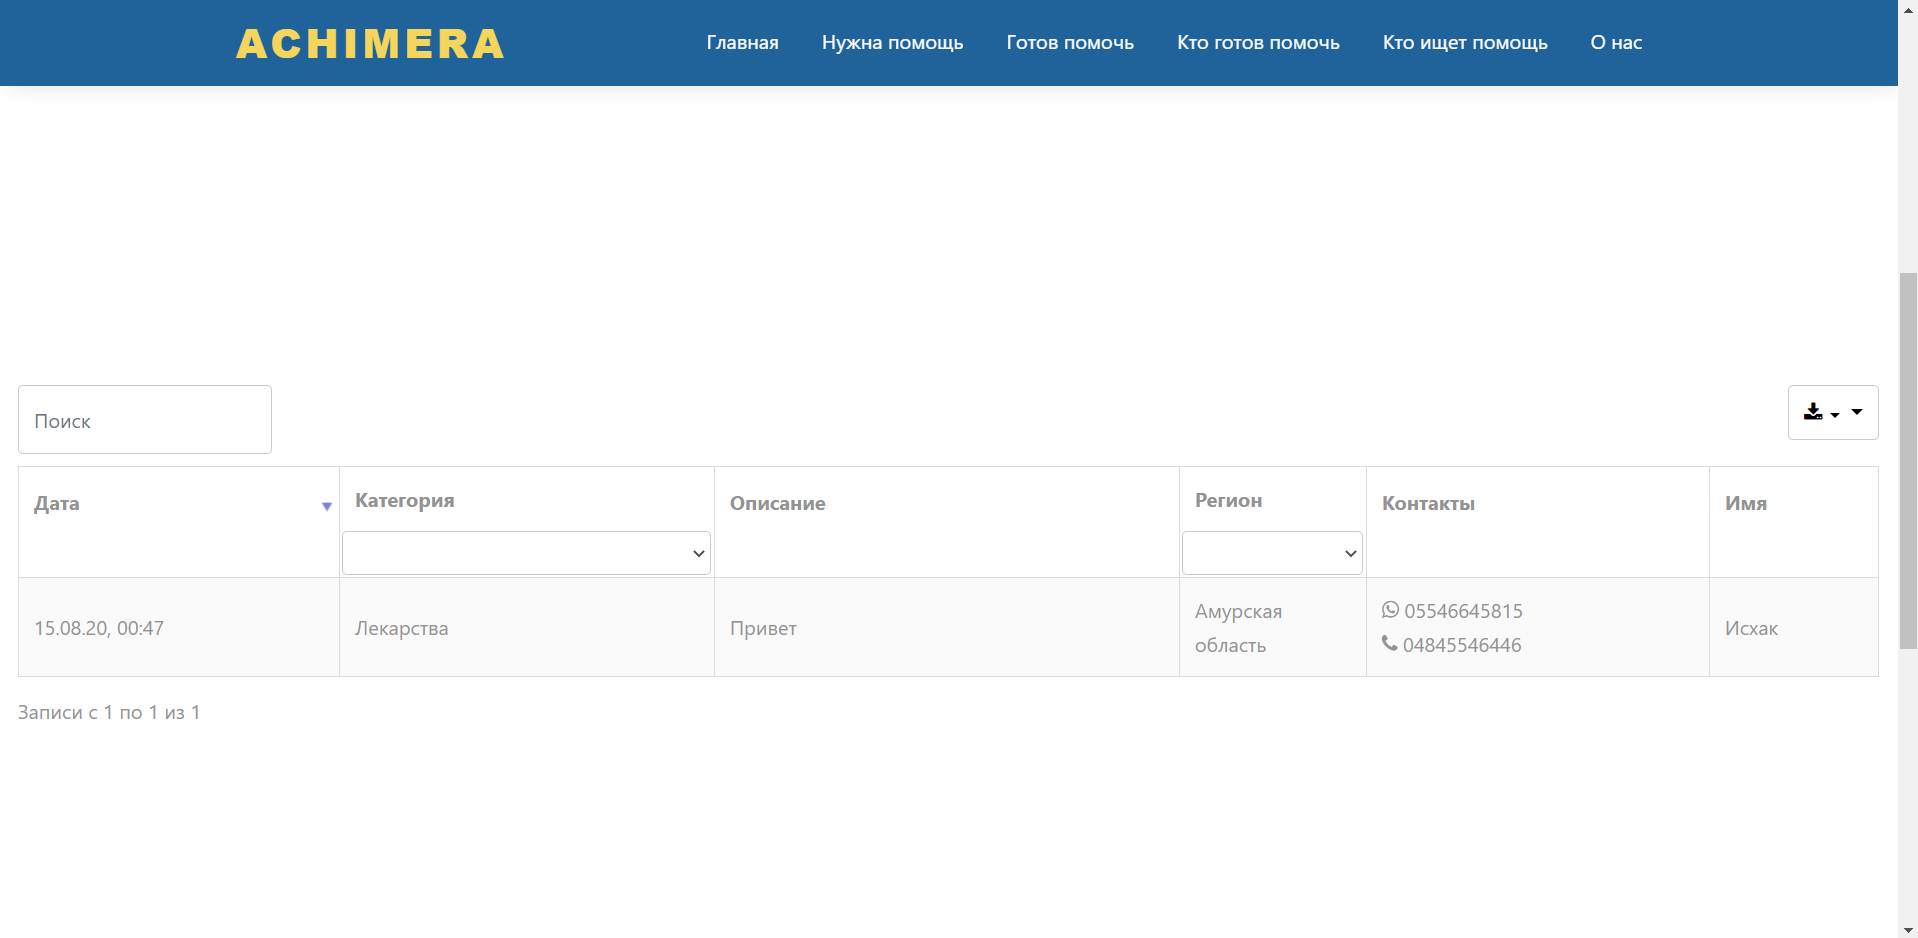Click the WhatsApp icon beside 05546645815
Image resolution: width=1918 pixels, height=938 pixels.
point(1390,610)
